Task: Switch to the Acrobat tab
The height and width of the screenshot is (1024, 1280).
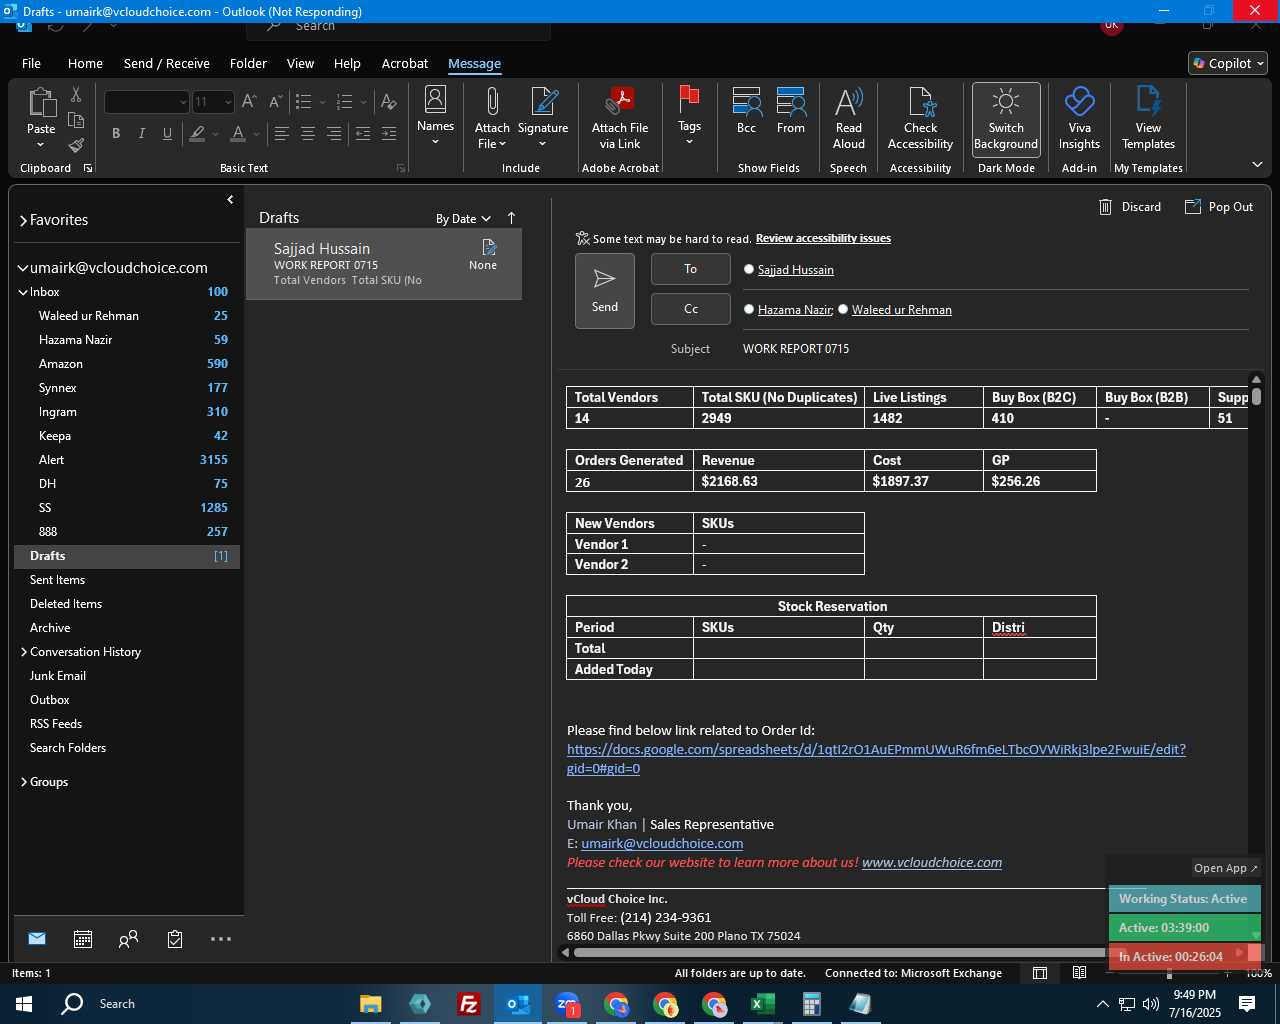Action: [x=404, y=63]
